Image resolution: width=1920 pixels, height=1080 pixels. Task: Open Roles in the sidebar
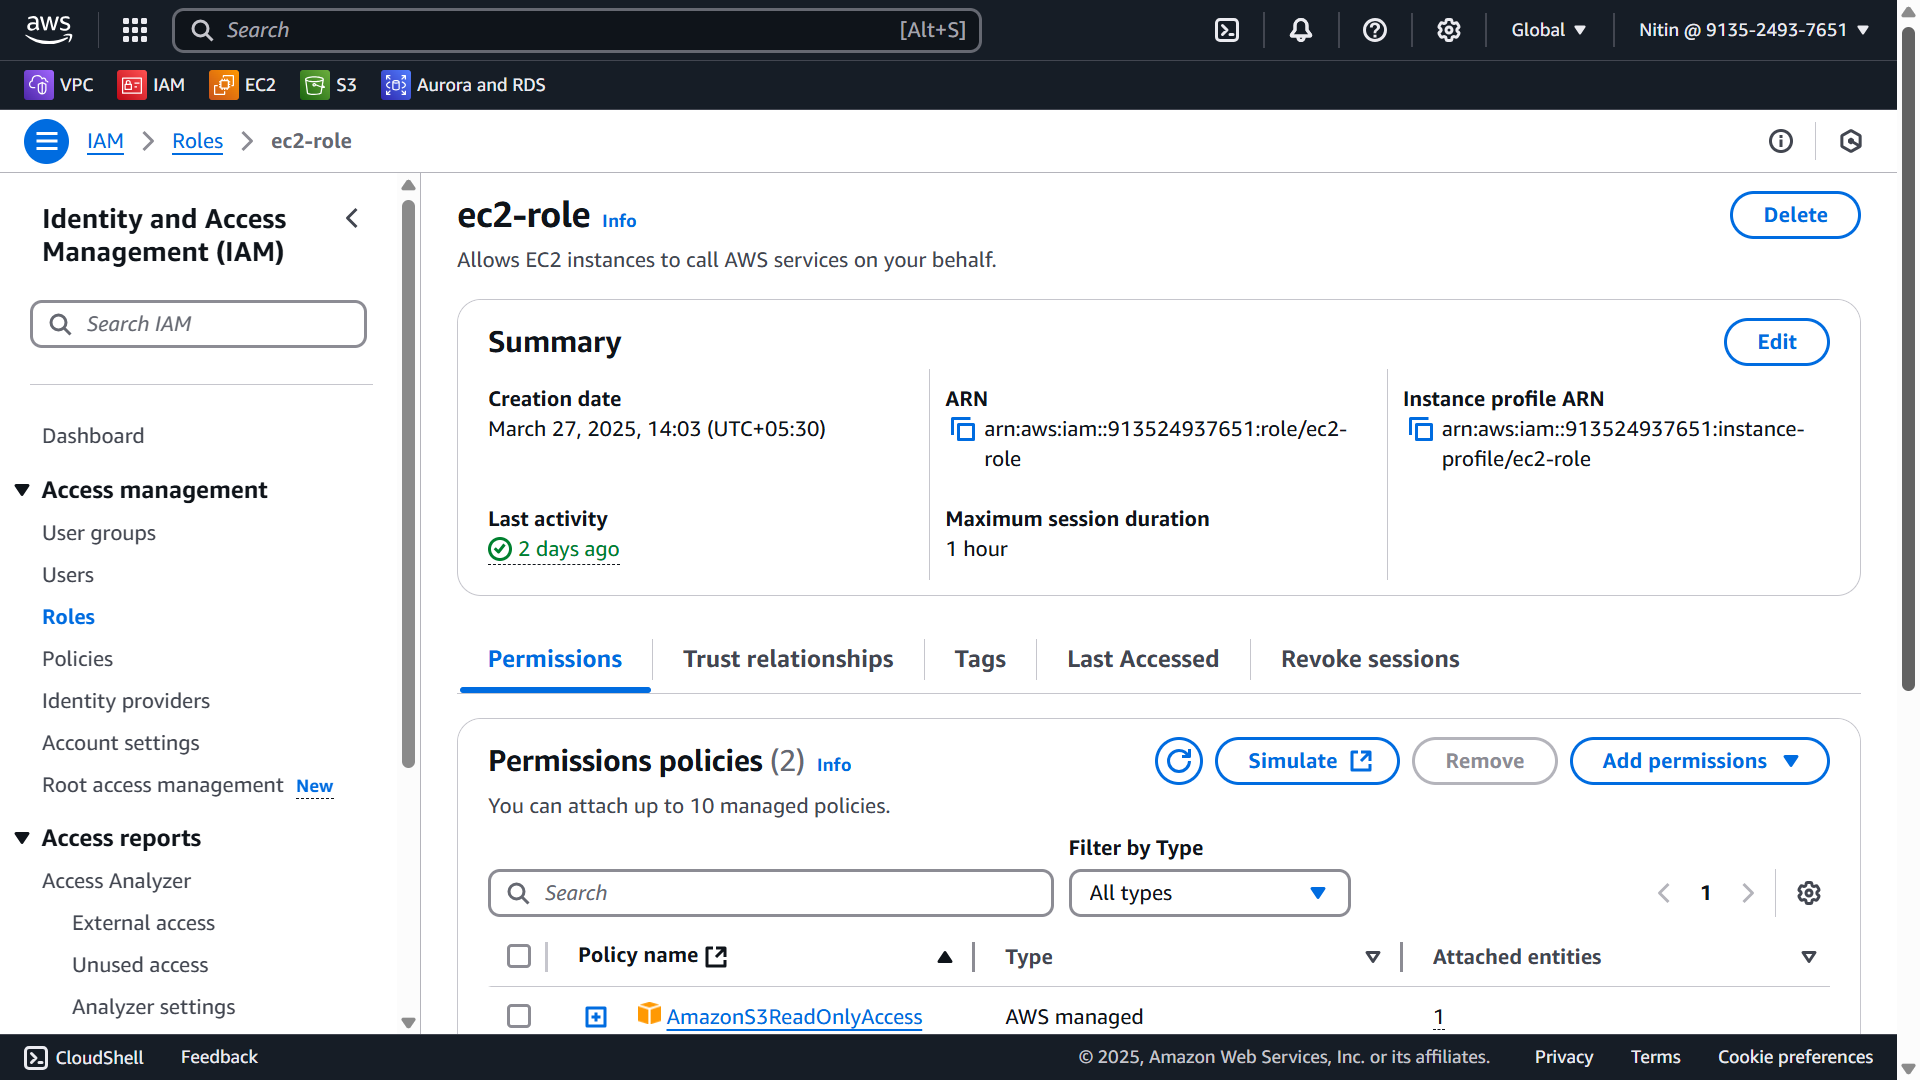tap(68, 617)
